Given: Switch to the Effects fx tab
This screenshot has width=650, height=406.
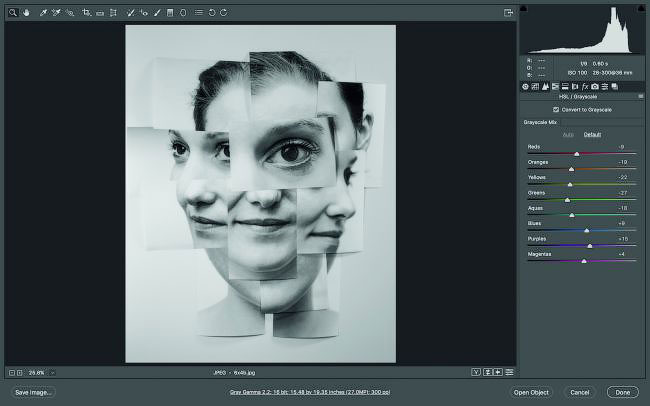Looking at the screenshot, I should click(585, 86).
